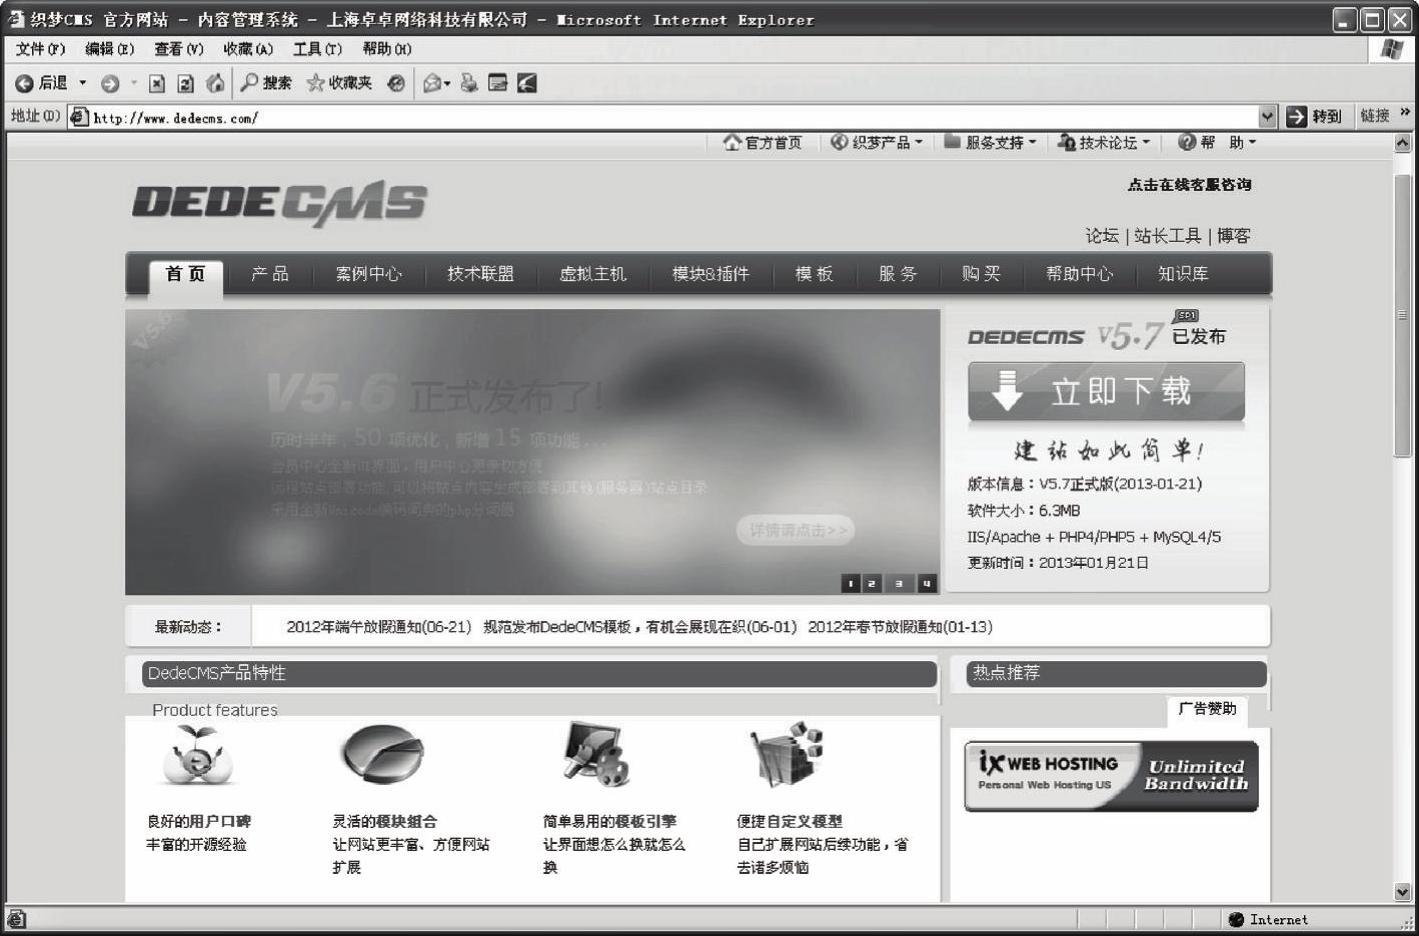Select the 服务 navigation tab

click(897, 273)
